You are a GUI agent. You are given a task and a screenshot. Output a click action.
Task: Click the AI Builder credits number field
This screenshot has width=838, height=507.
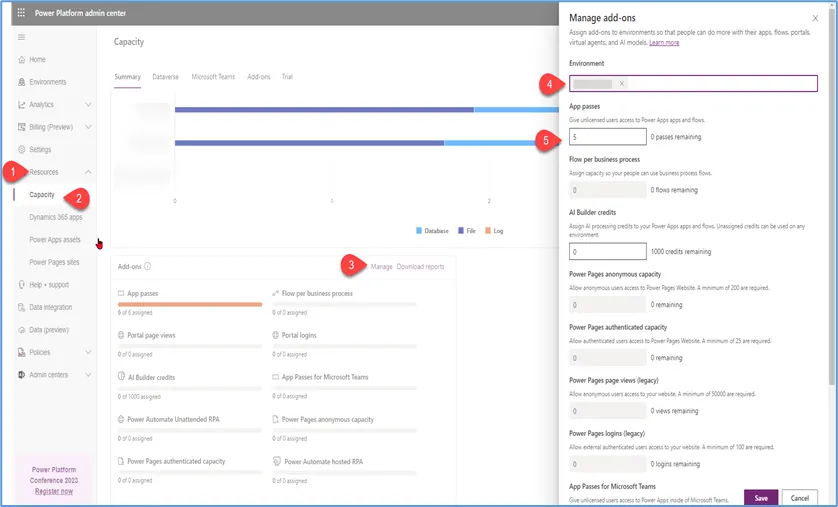click(608, 251)
